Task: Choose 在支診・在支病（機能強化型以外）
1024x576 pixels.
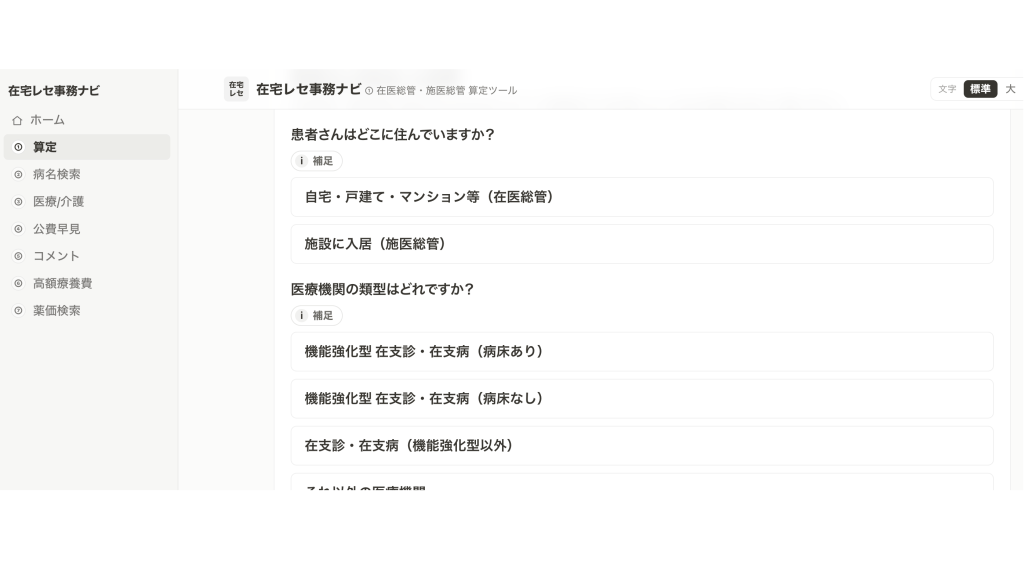Action: 642,445
